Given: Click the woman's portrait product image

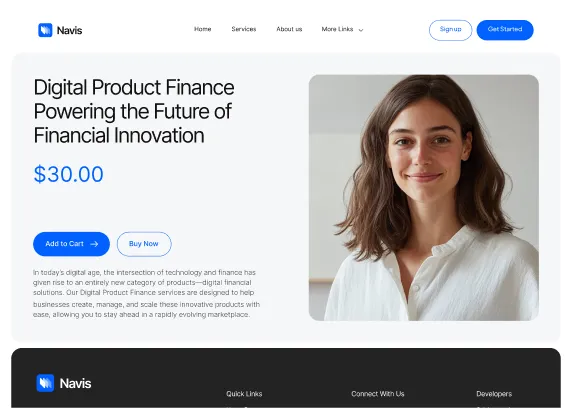Looking at the screenshot, I should (424, 198).
